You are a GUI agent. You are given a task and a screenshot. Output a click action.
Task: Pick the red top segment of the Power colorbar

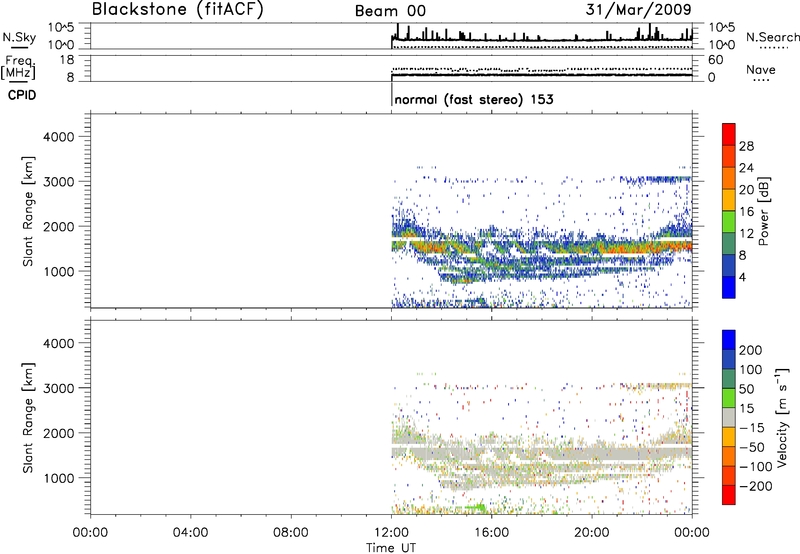point(729,135)
